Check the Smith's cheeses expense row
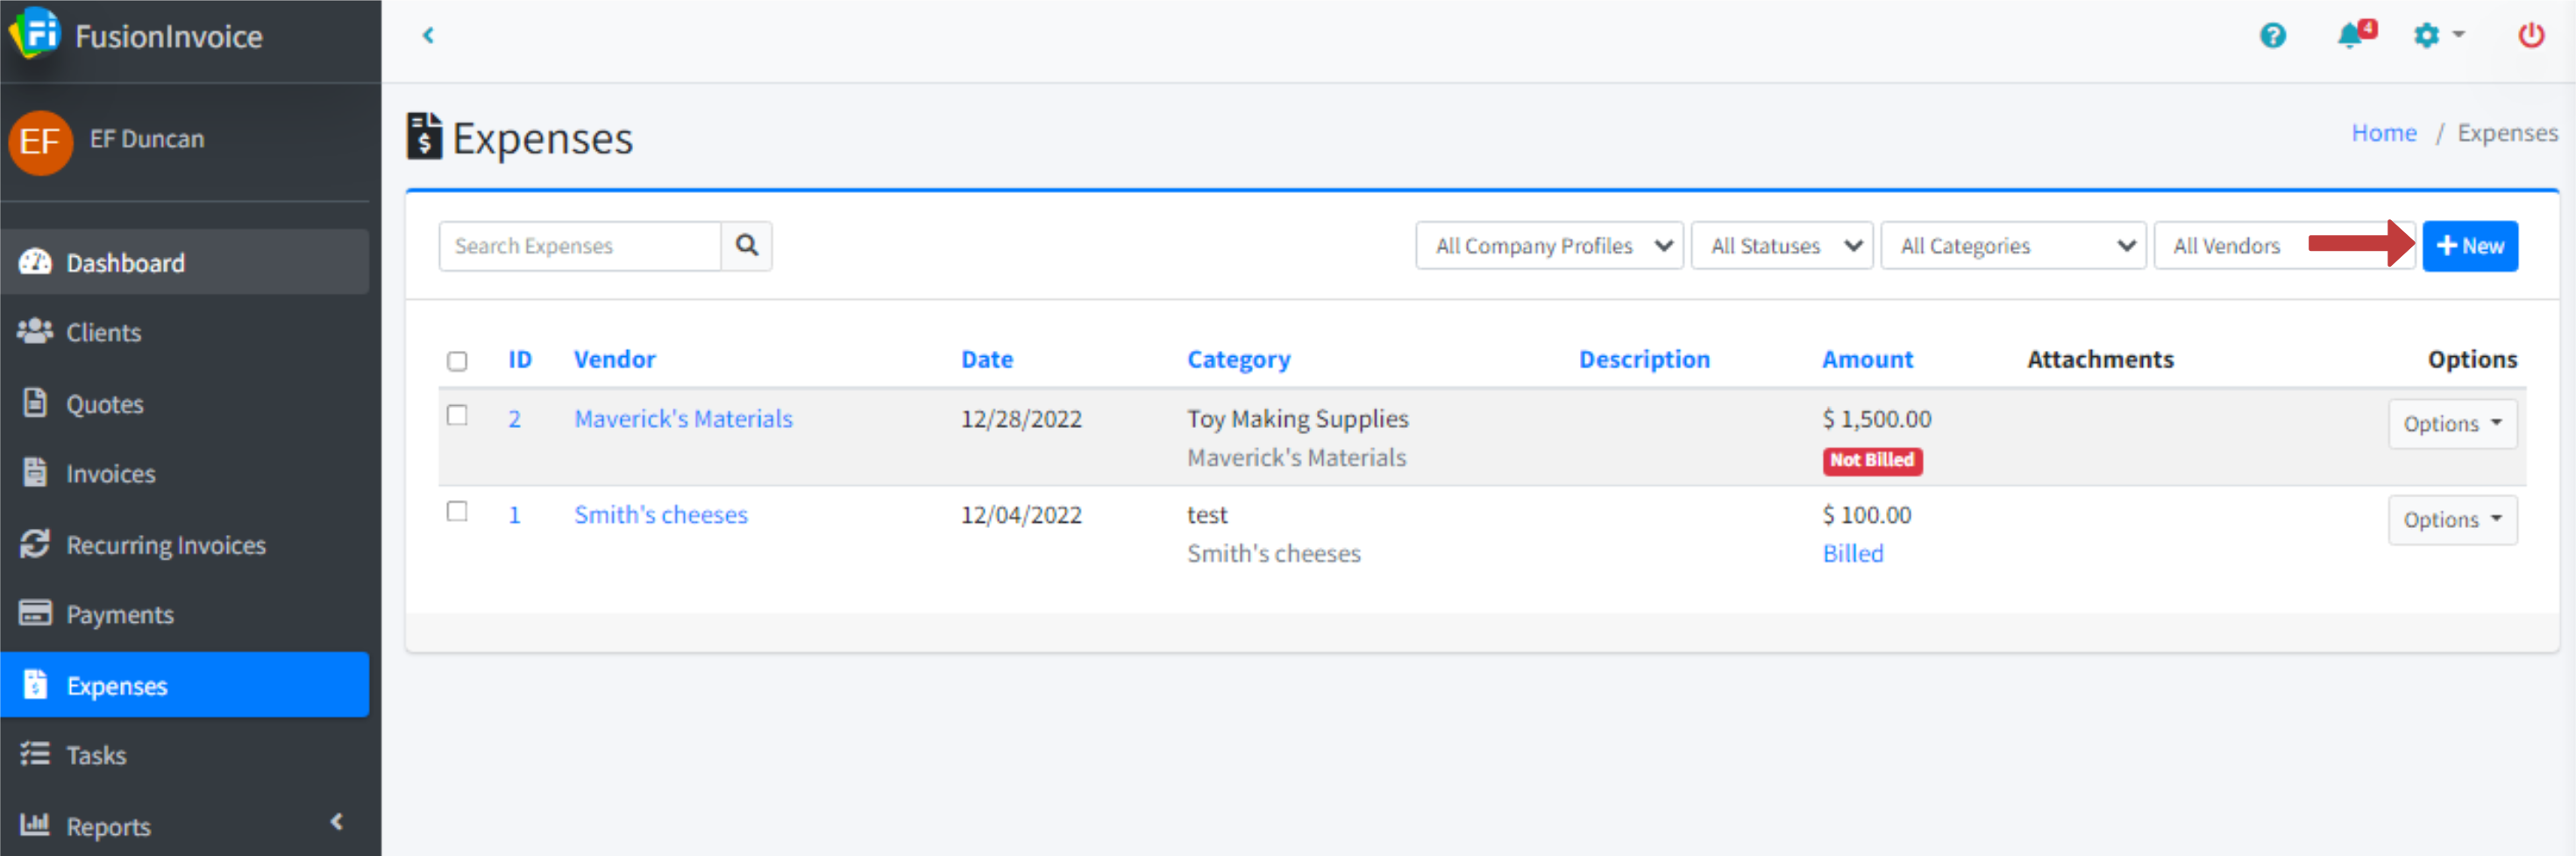 click(457, 511)
